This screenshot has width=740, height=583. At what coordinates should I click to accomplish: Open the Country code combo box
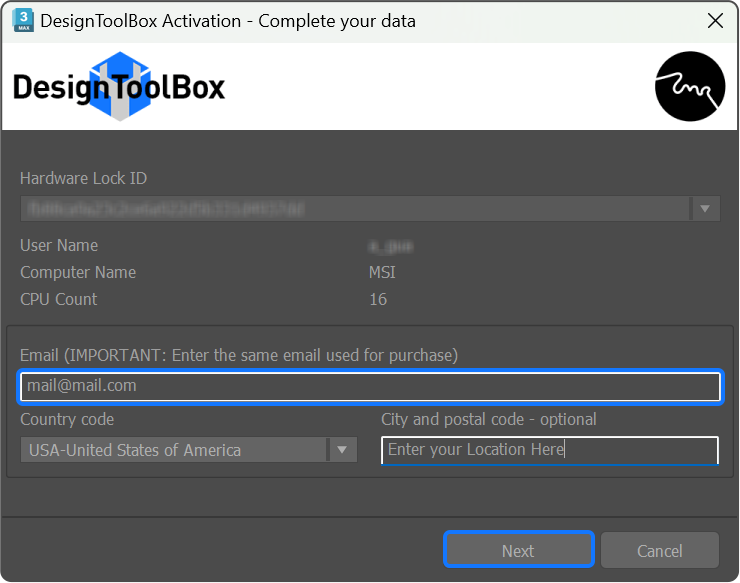coord(189,450)
